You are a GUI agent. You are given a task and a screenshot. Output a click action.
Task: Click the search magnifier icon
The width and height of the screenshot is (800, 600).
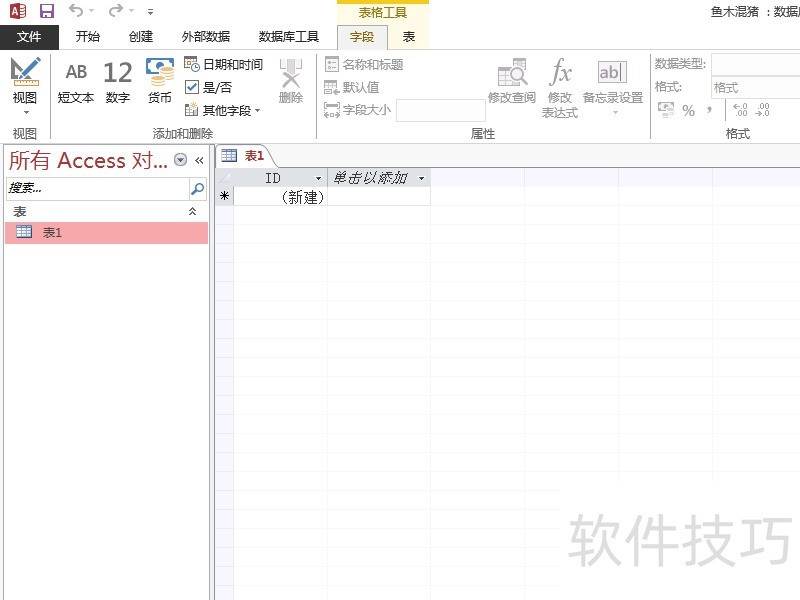pyautogui.click(x=197, y=188)
